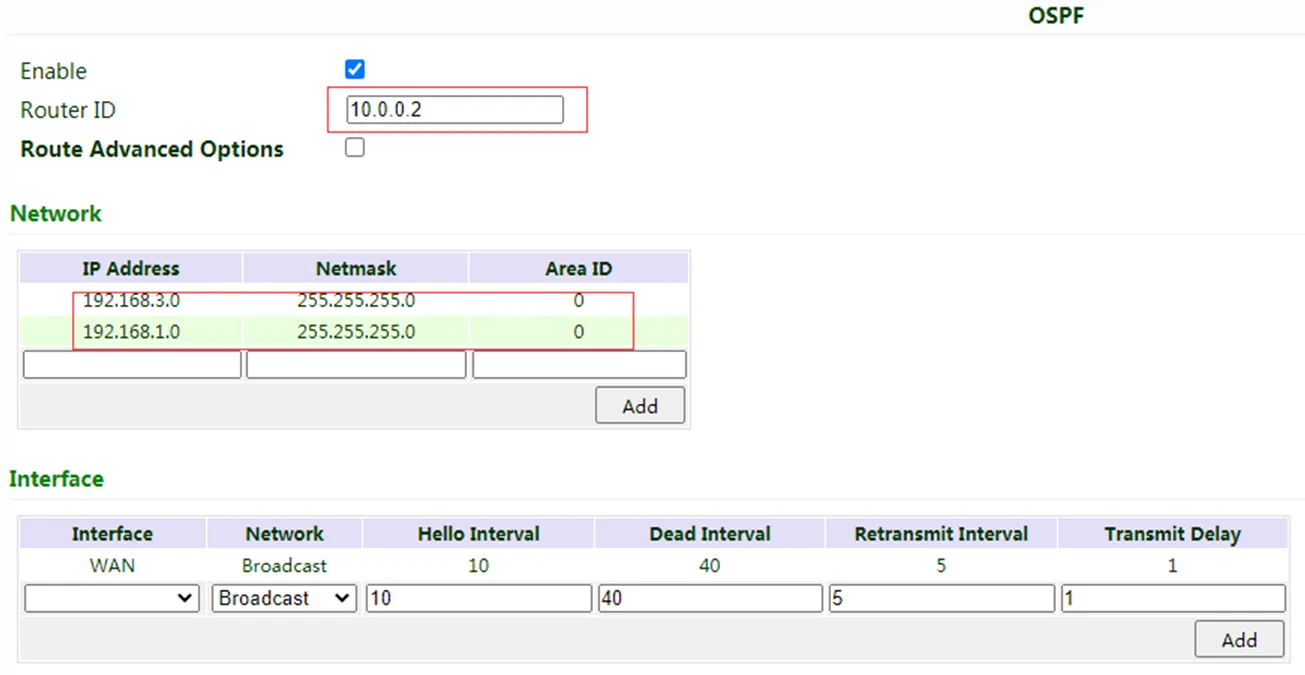Click the green Interface section heading
The image size is (1305, 675).
point(56,479)
